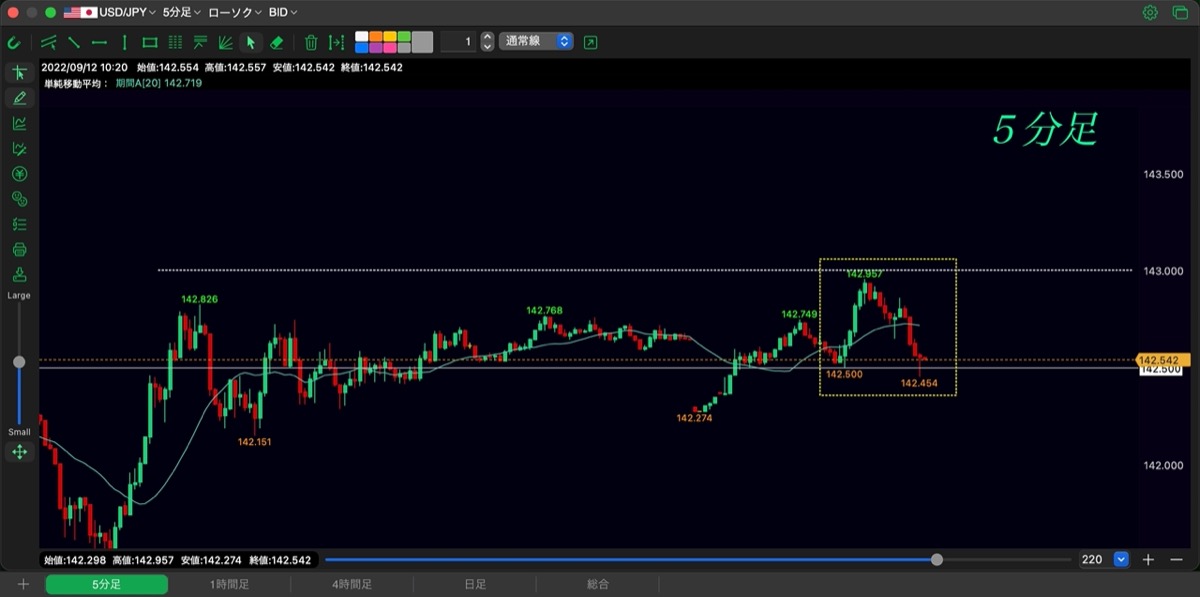Click the large gray current-color swatch

(x=422, y=42)
